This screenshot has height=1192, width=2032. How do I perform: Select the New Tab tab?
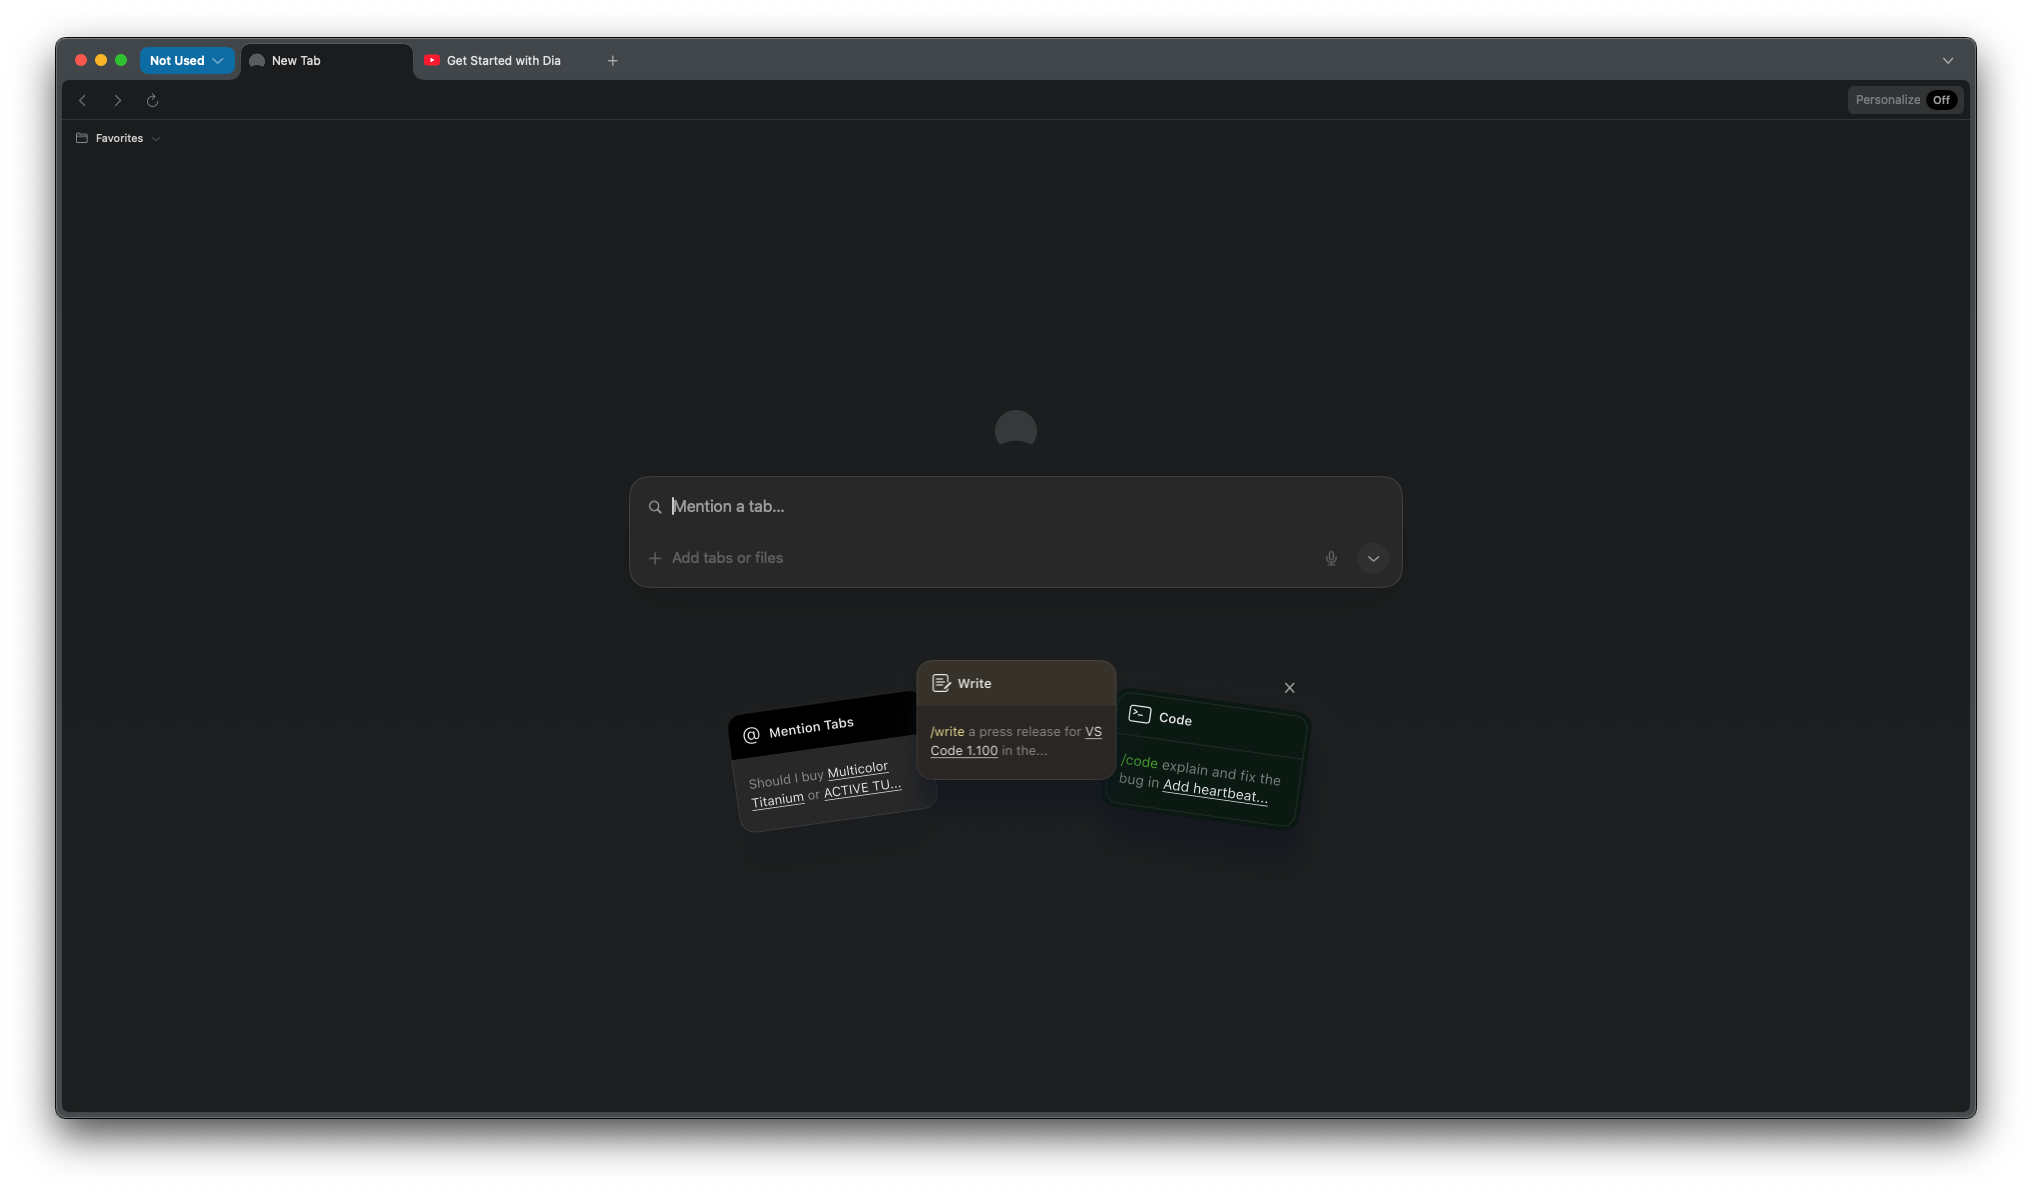(x=296, y=61)
